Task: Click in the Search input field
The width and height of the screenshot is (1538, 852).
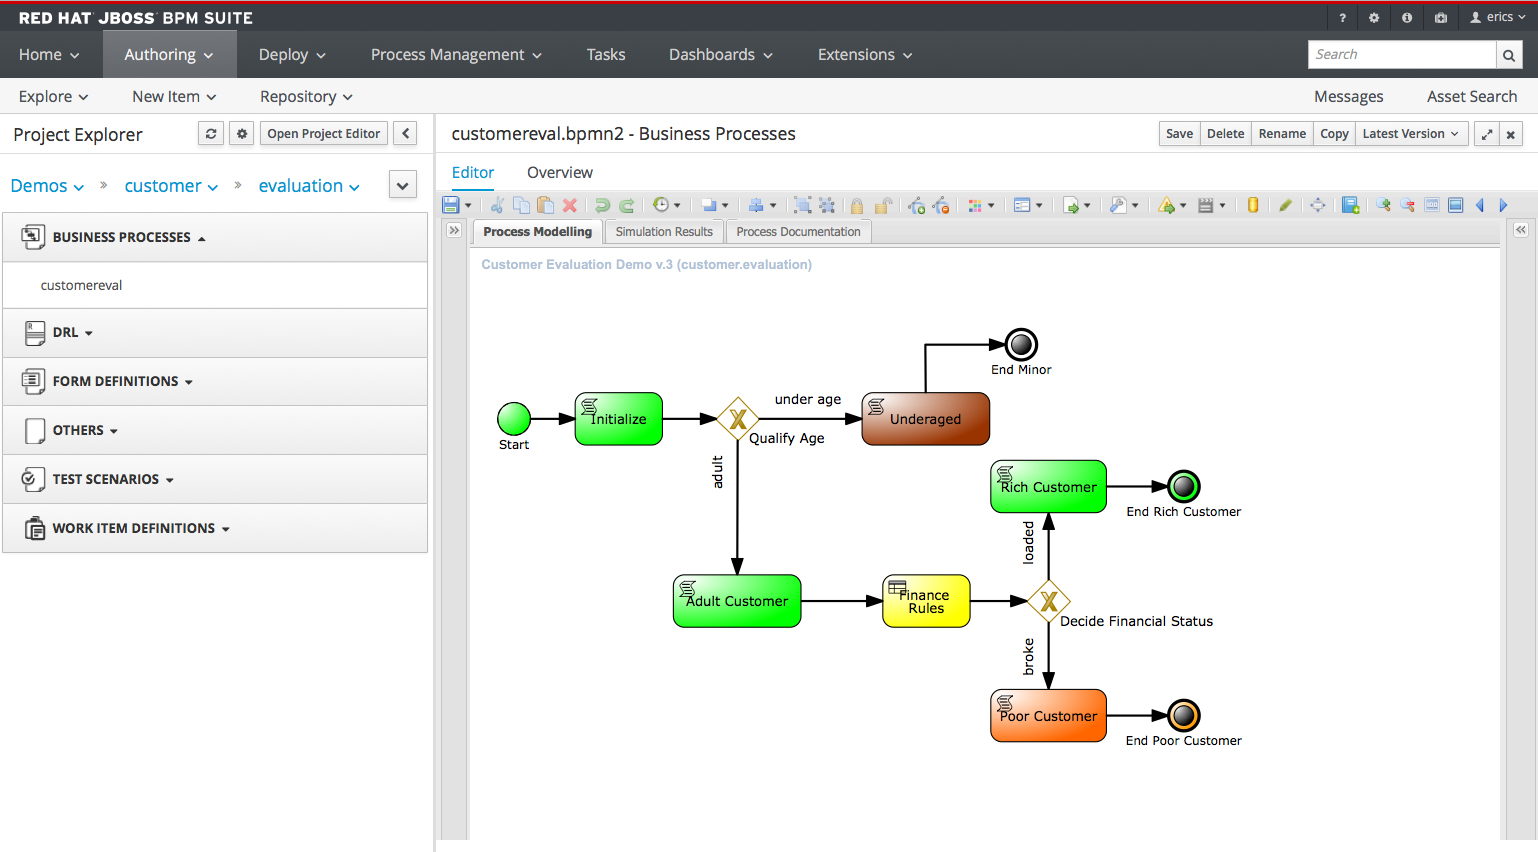Action: tap(1402, 54)
